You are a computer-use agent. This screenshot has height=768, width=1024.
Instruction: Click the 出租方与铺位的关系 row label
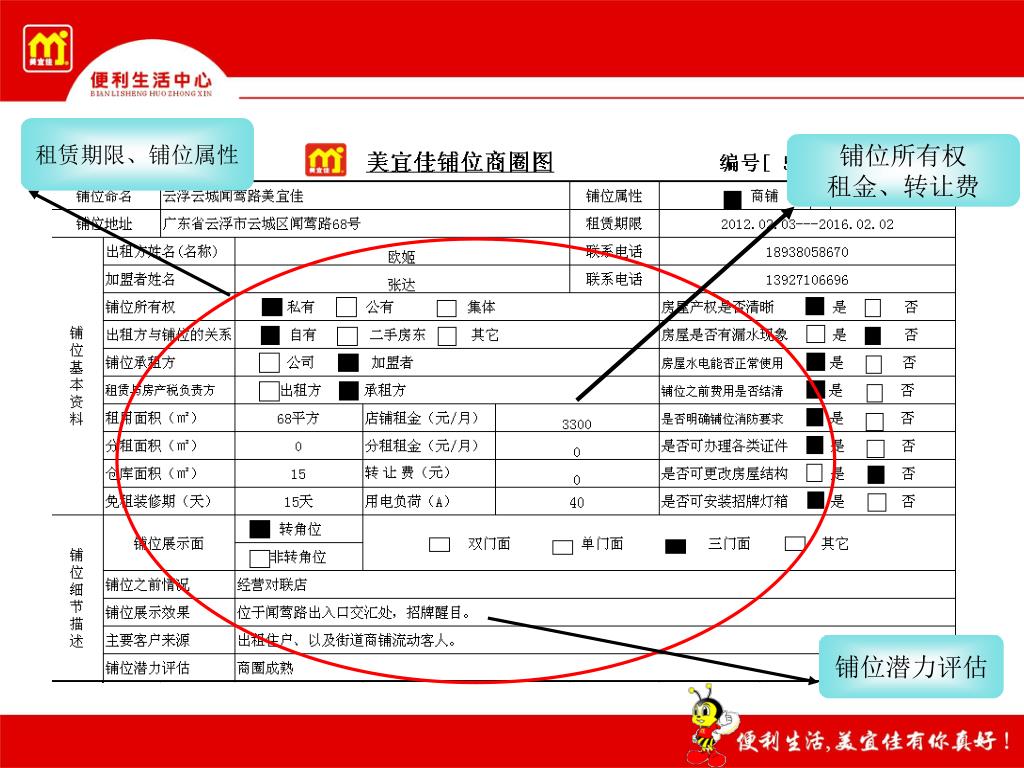(x=168, y=335)
